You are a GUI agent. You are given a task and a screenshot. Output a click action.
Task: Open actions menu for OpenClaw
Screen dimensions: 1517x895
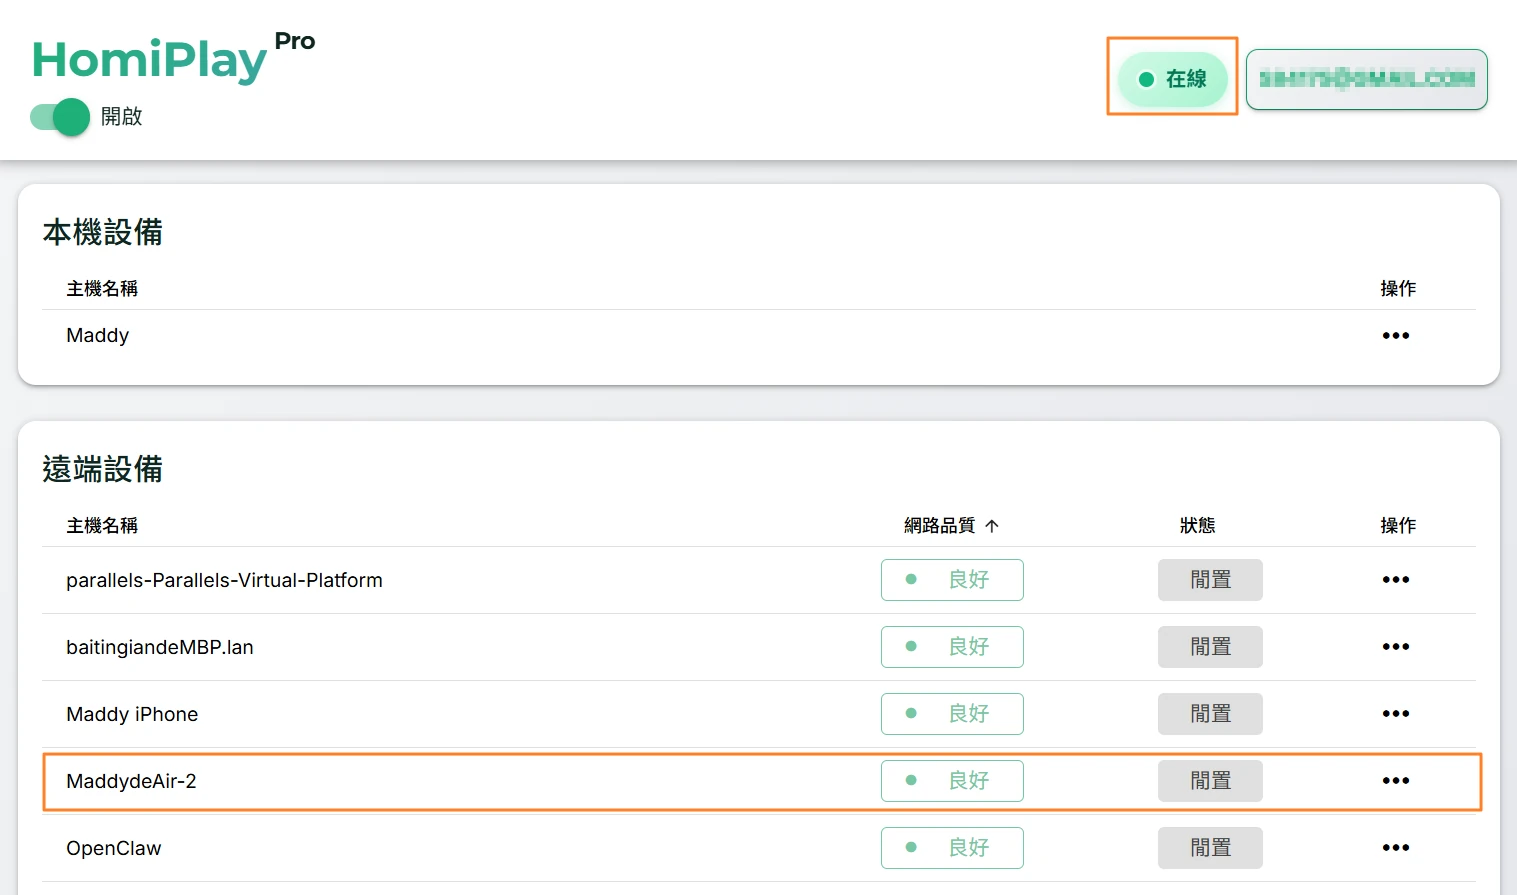(x=1395, y=848)
